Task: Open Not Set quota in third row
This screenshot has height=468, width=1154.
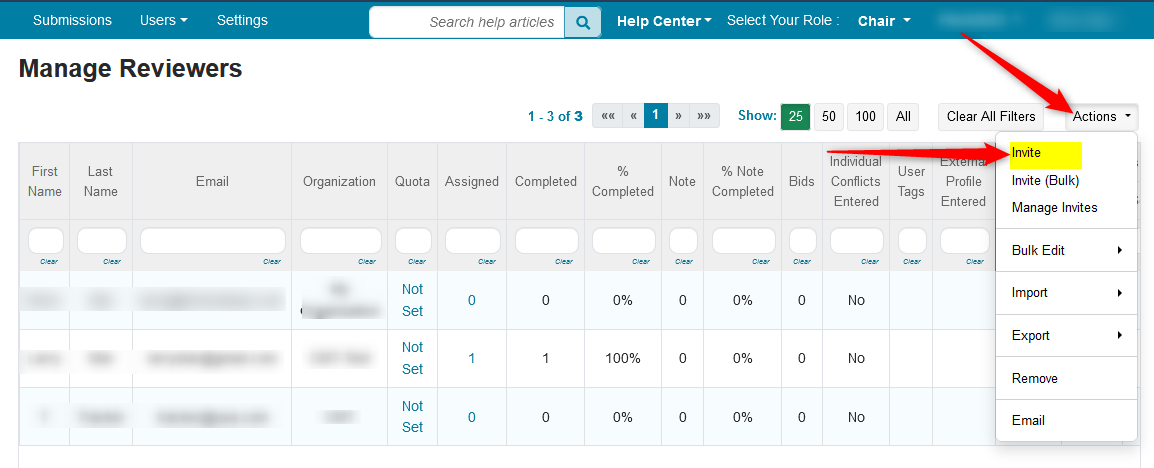Action: (412, 416)
